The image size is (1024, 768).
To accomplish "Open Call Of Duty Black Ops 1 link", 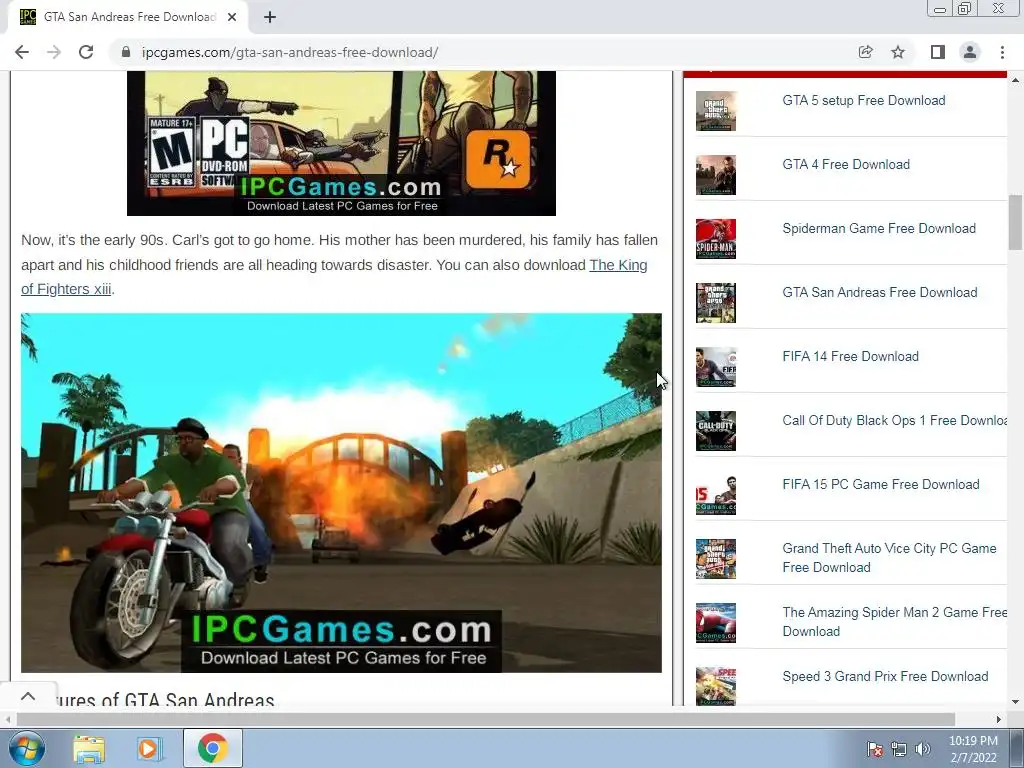I will [x=895, y=421].
